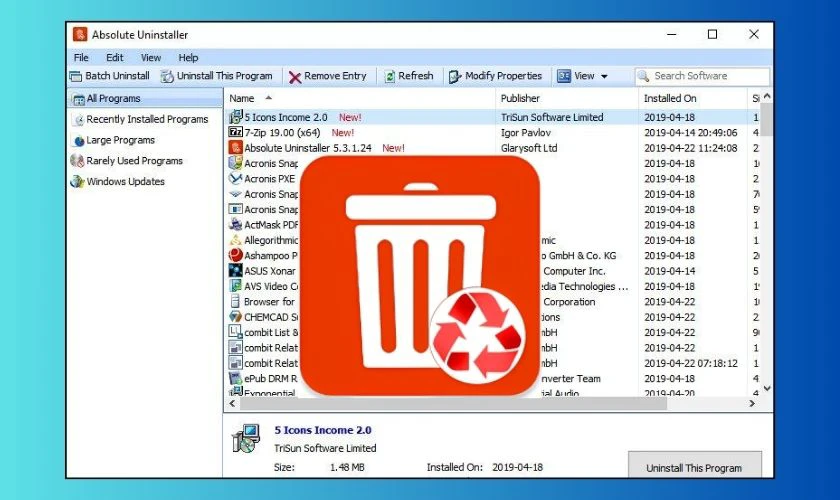The image size is (840, 500).
Task: Click the Allegorithmic row icon
Action: (x=235, y=240)
